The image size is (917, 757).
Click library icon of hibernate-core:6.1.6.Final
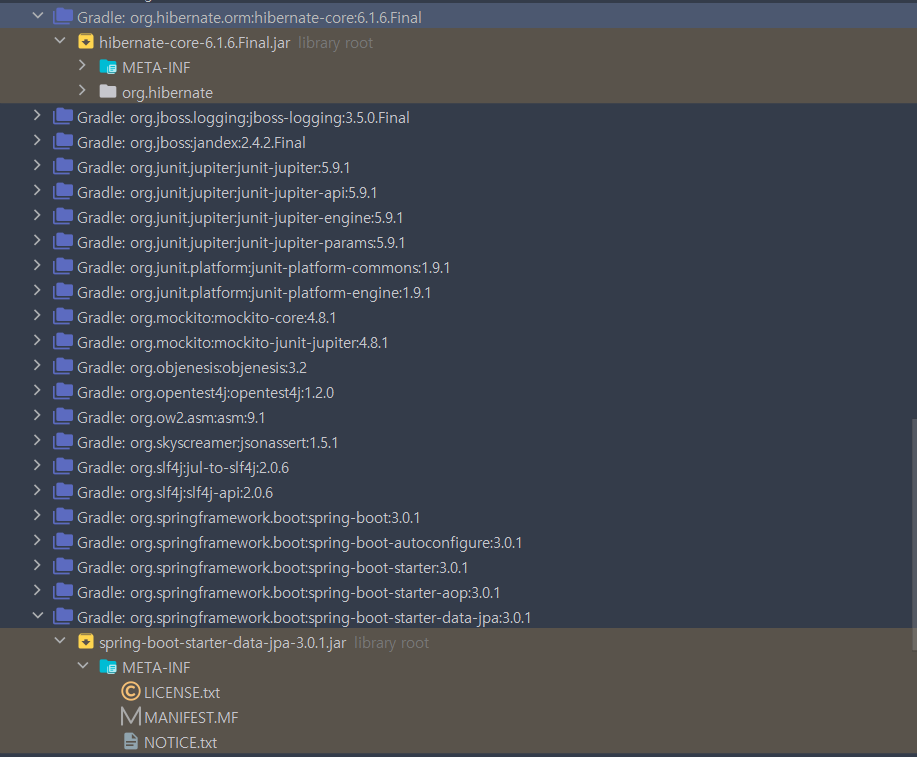coord(63,16)
